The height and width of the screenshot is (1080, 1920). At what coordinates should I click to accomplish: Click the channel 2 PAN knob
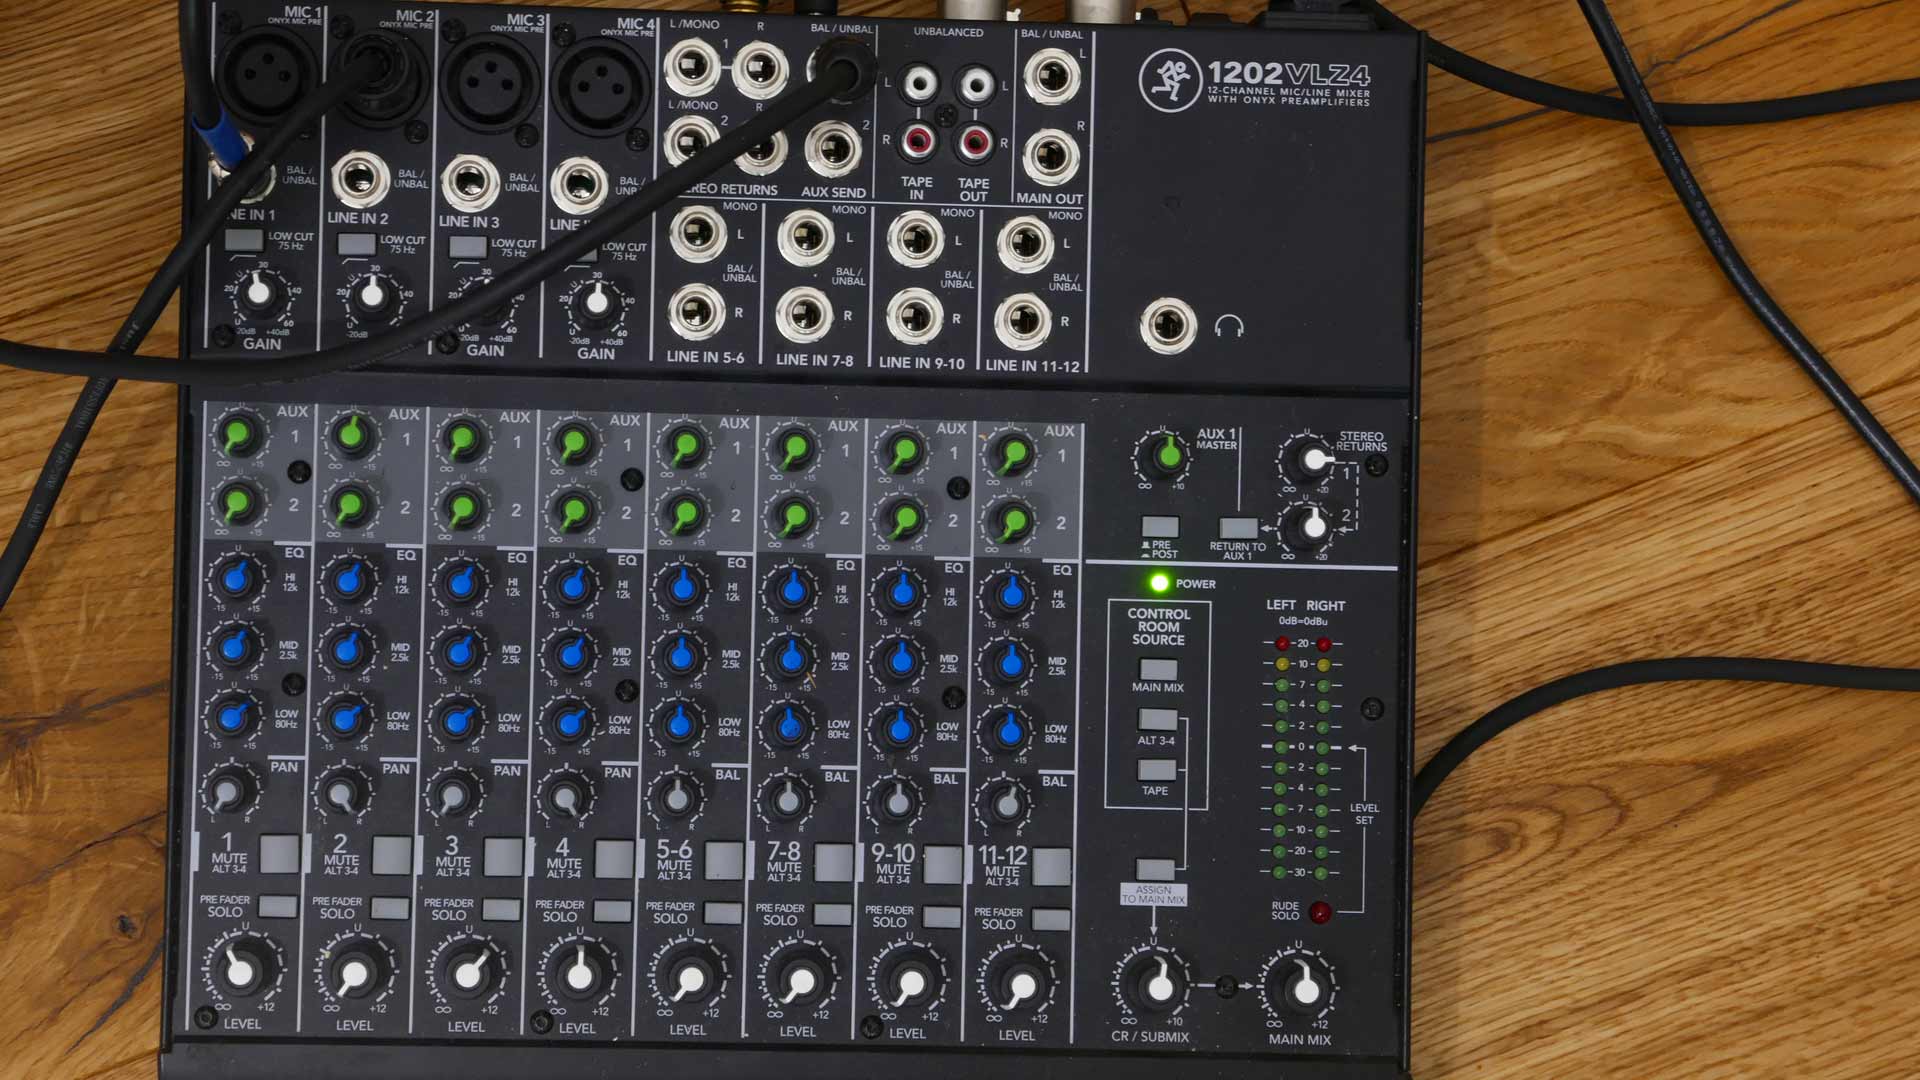tap(342, 794)
